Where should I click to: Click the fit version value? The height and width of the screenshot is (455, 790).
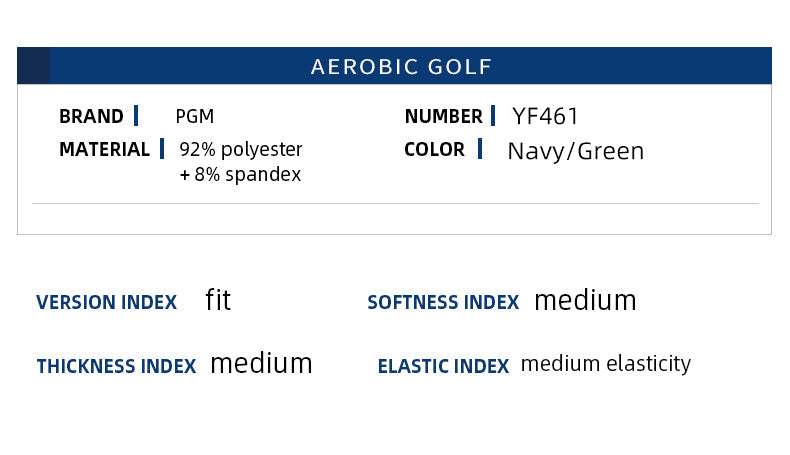[x=218, y=300]
